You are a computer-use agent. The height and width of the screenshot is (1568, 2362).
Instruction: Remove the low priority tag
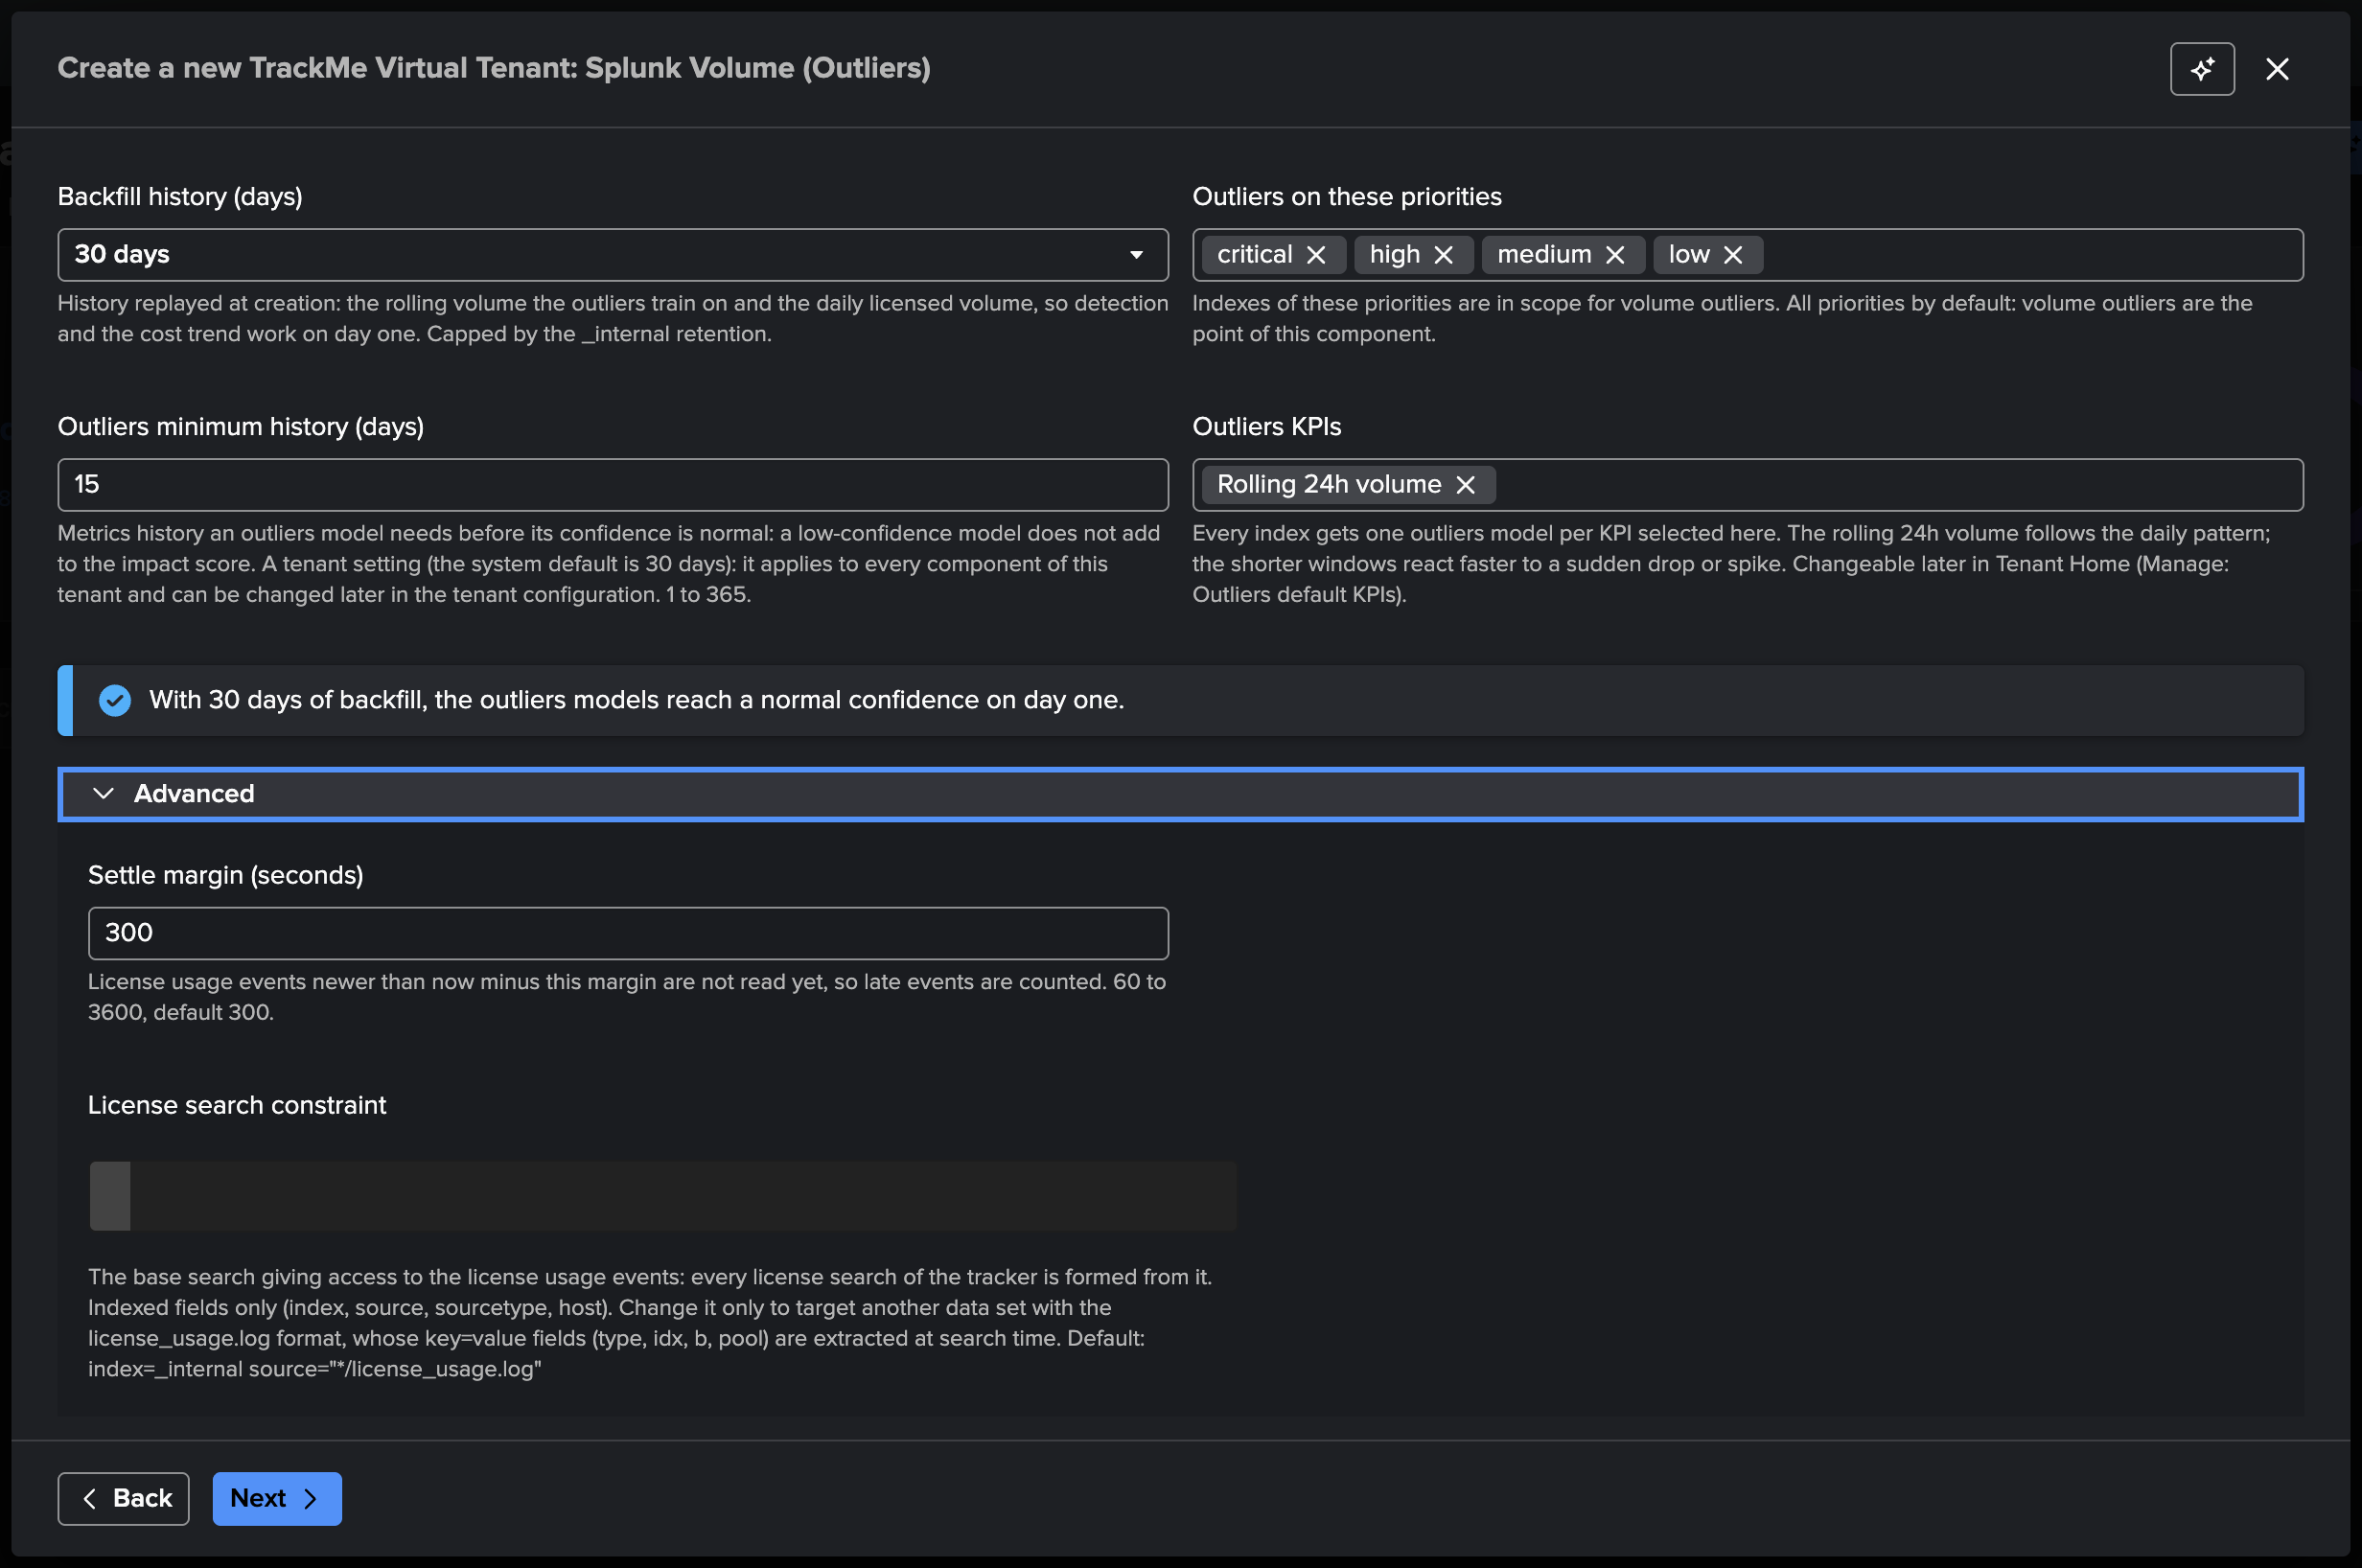coord(1733,255)
